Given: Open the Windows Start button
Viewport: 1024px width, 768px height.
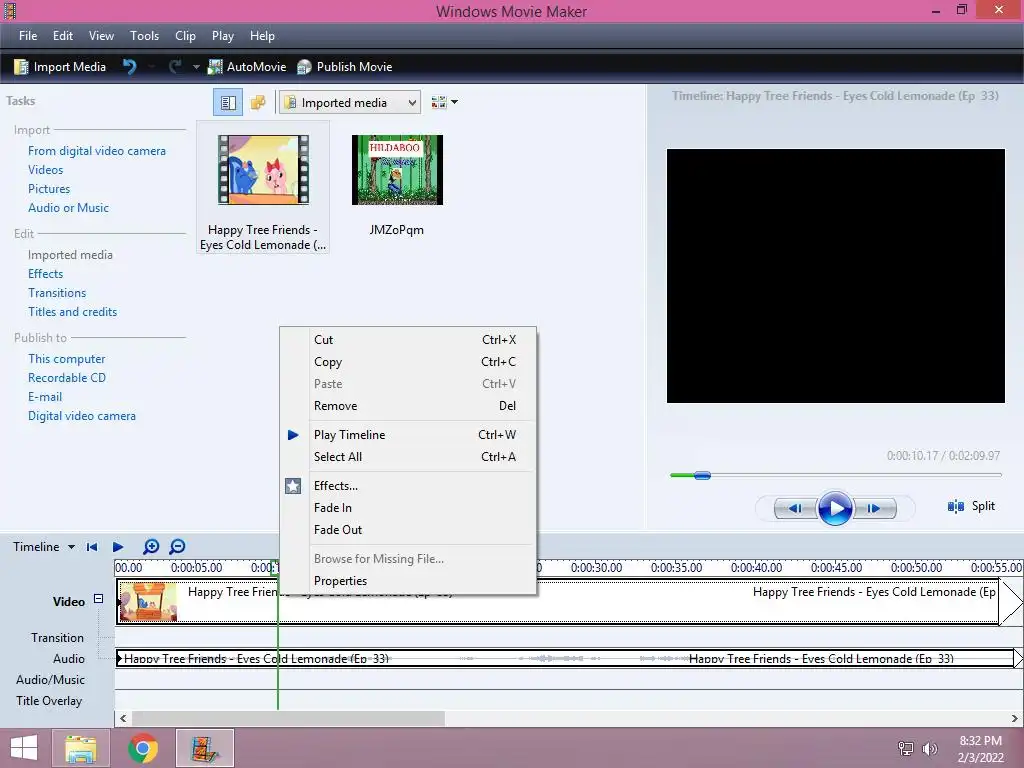Looking at the screenshot, I should [24, 748].
